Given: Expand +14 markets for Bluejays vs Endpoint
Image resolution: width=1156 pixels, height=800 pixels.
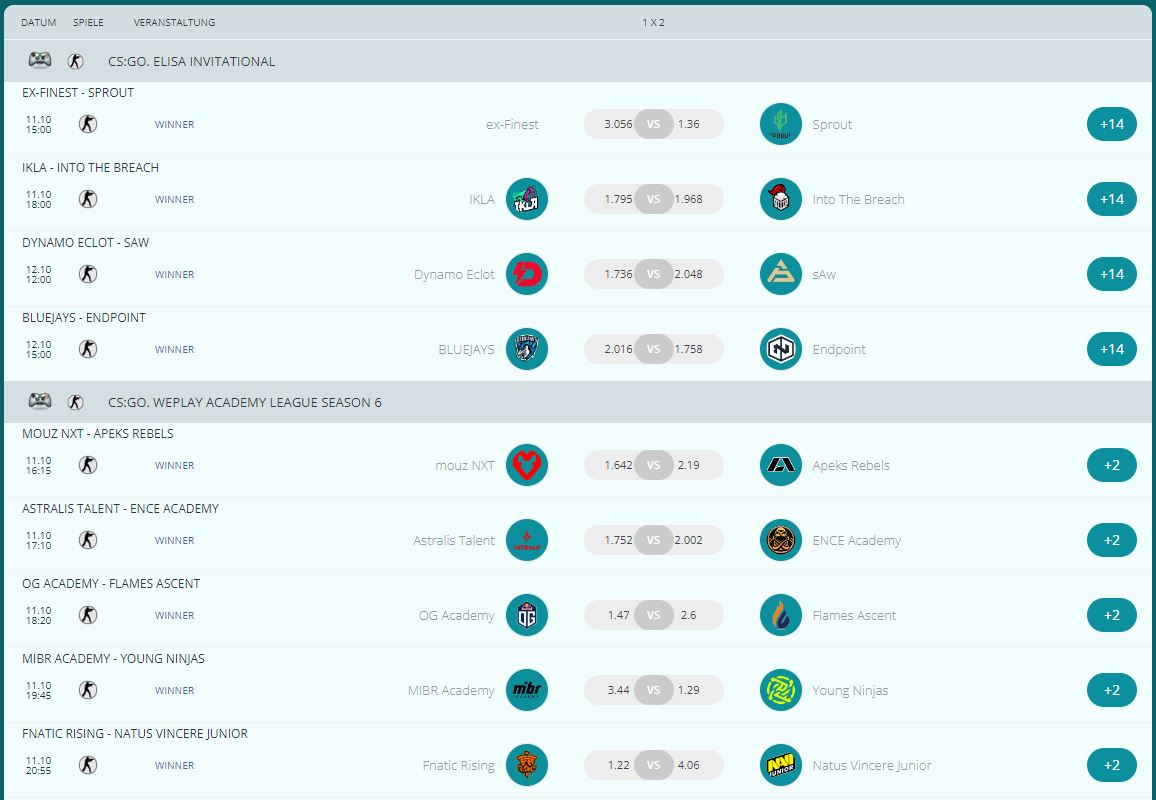Looking at the screenshot, I should [x=1111, y=349].
